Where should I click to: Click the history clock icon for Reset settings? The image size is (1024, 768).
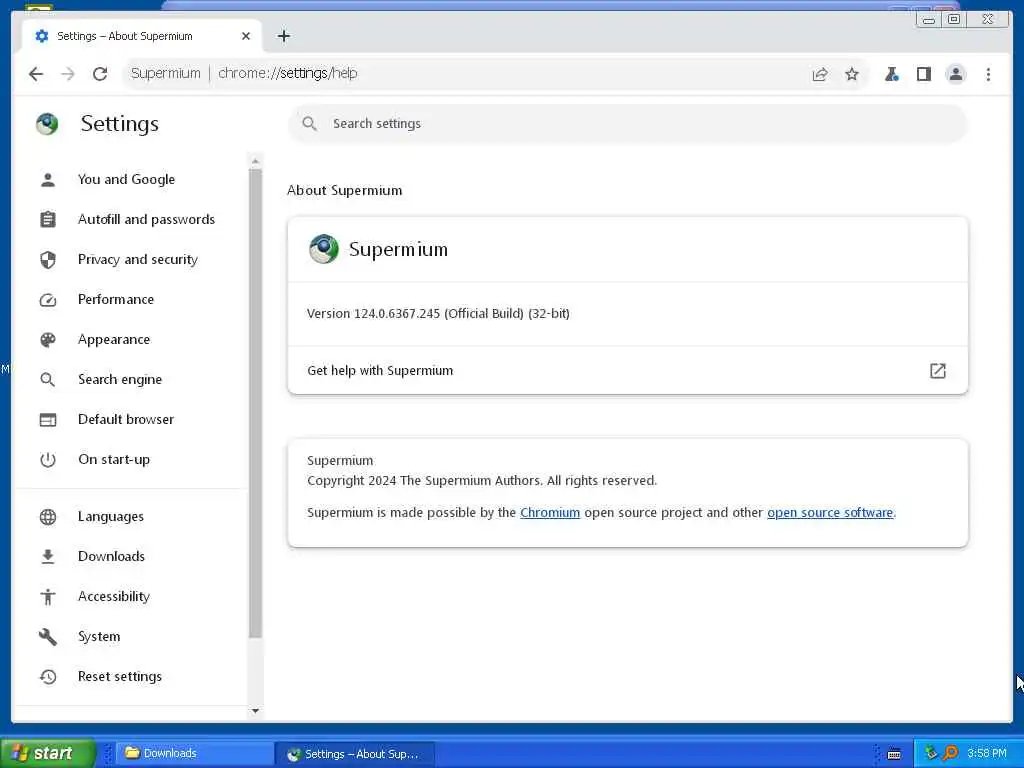[48, 677]
